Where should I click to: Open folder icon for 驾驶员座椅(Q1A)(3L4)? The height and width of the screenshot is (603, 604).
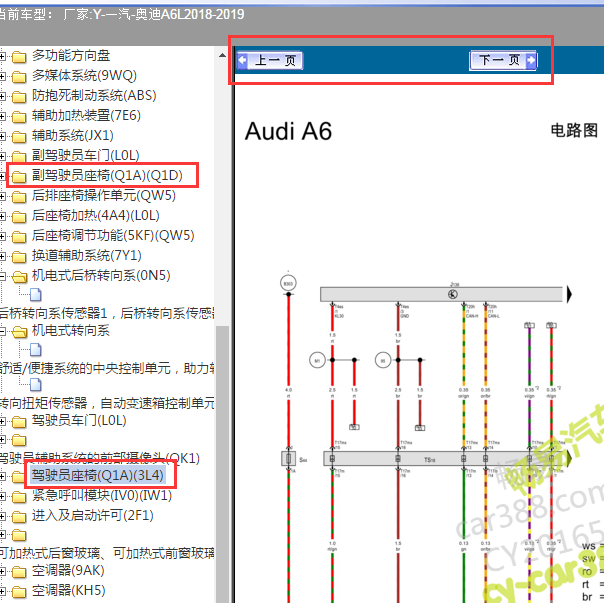coord(19,477)
